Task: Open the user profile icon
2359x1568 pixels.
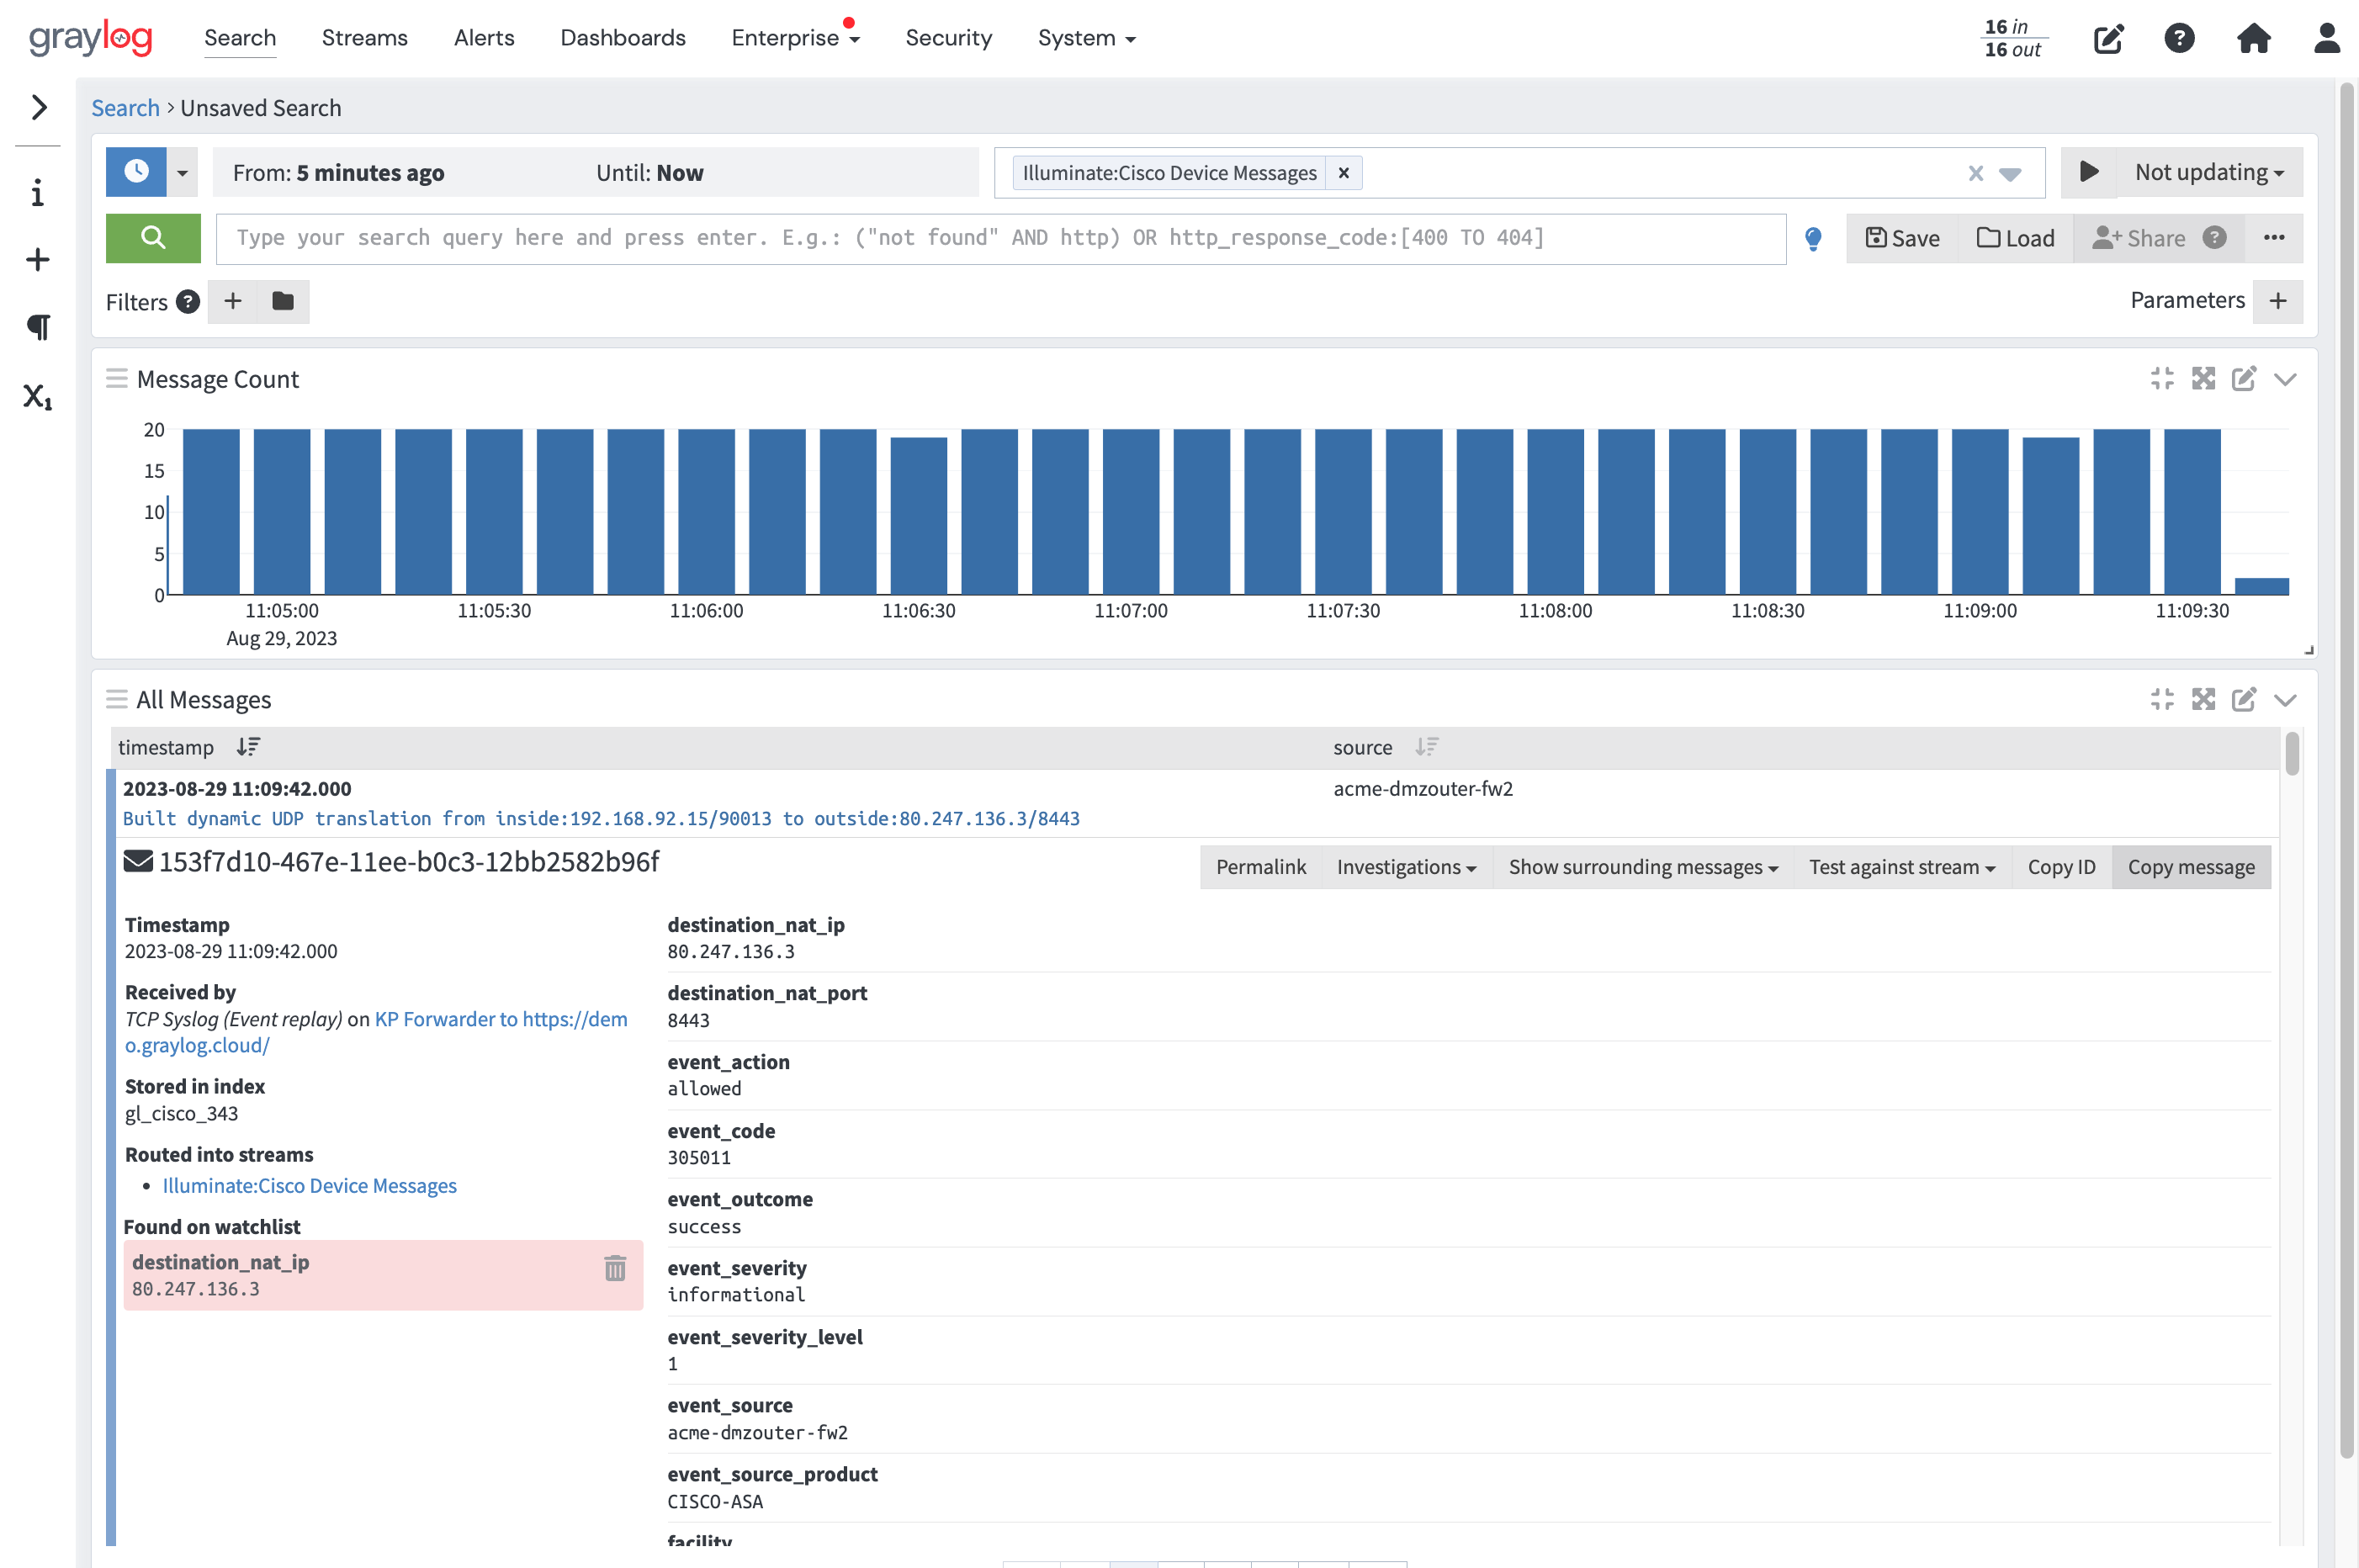Action: (x=2327, y=39)
